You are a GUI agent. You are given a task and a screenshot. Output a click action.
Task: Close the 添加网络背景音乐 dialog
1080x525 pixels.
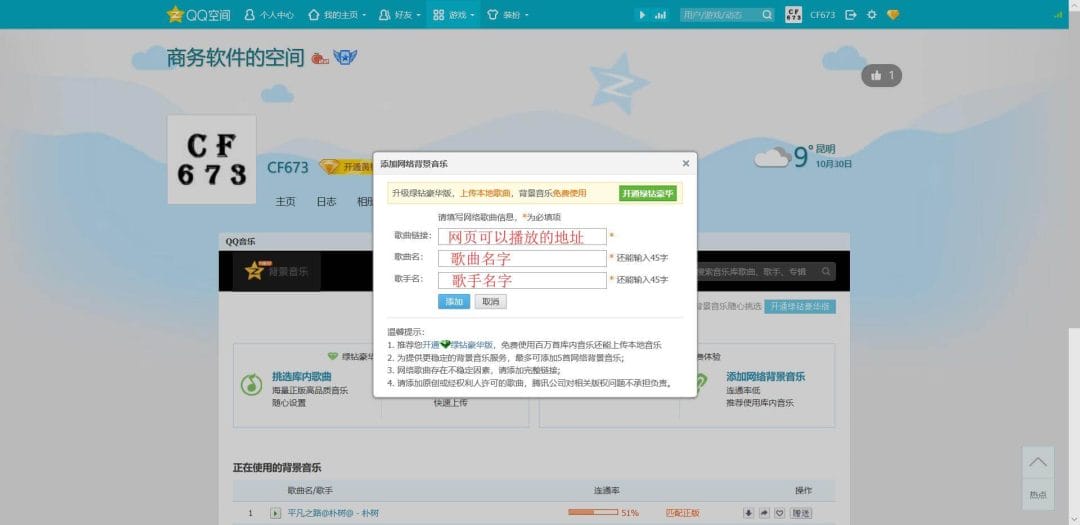click(x=685, y=163)
